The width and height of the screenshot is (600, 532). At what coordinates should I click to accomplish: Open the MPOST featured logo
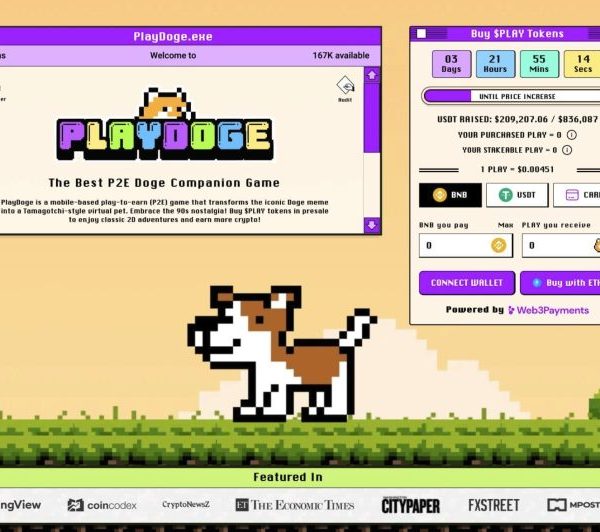[573, 505]
